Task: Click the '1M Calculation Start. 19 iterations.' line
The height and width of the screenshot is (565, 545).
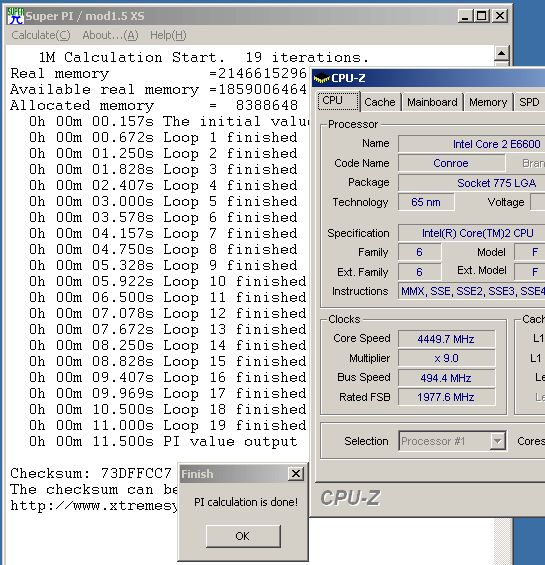Action: (204, 57)
